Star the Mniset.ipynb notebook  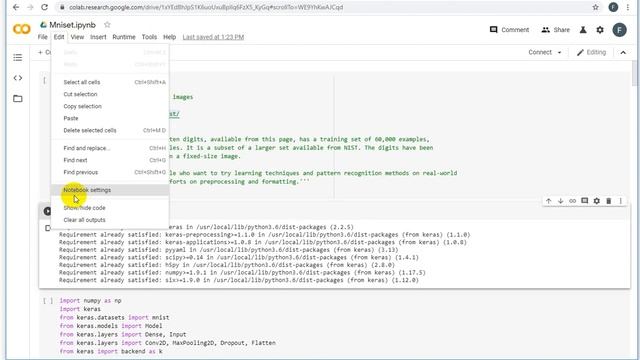point(107,25)
